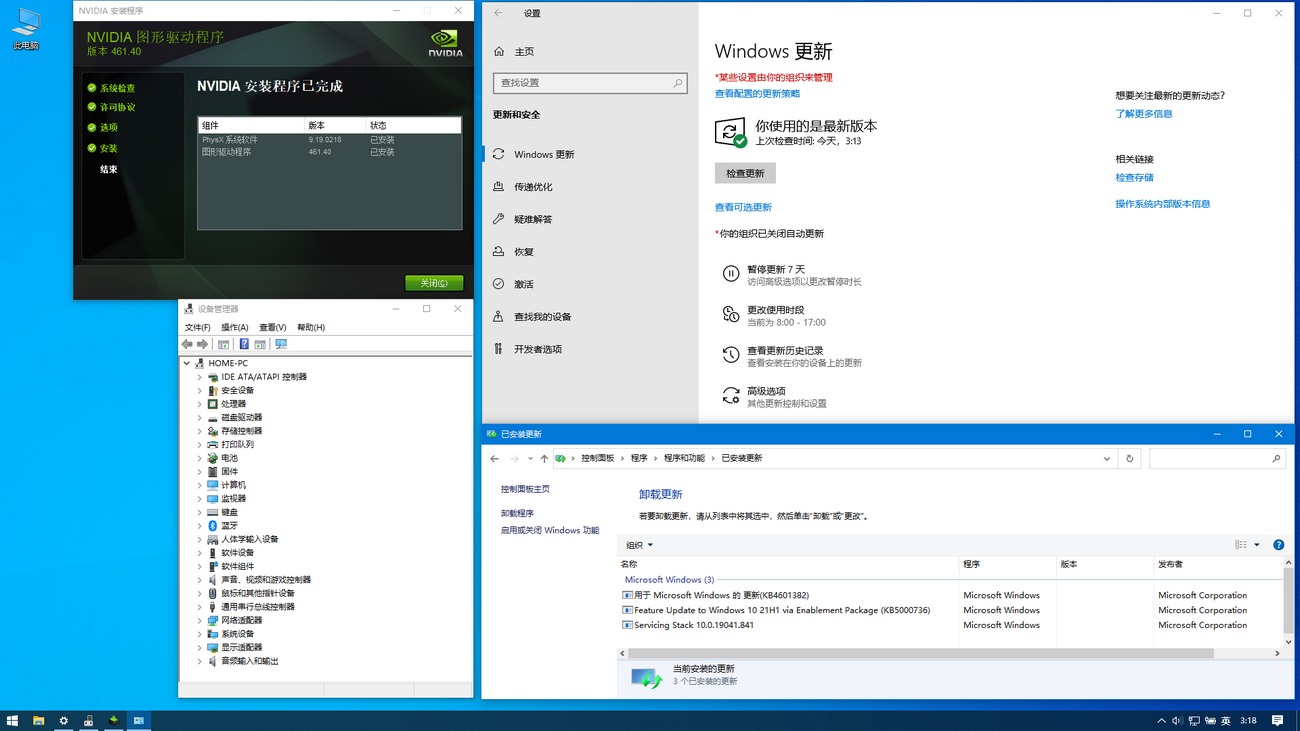Click 程序和功能 breadcrumb
This screenshot has width=1300, height=731.
pyautogui.click(x=684, y=458)
